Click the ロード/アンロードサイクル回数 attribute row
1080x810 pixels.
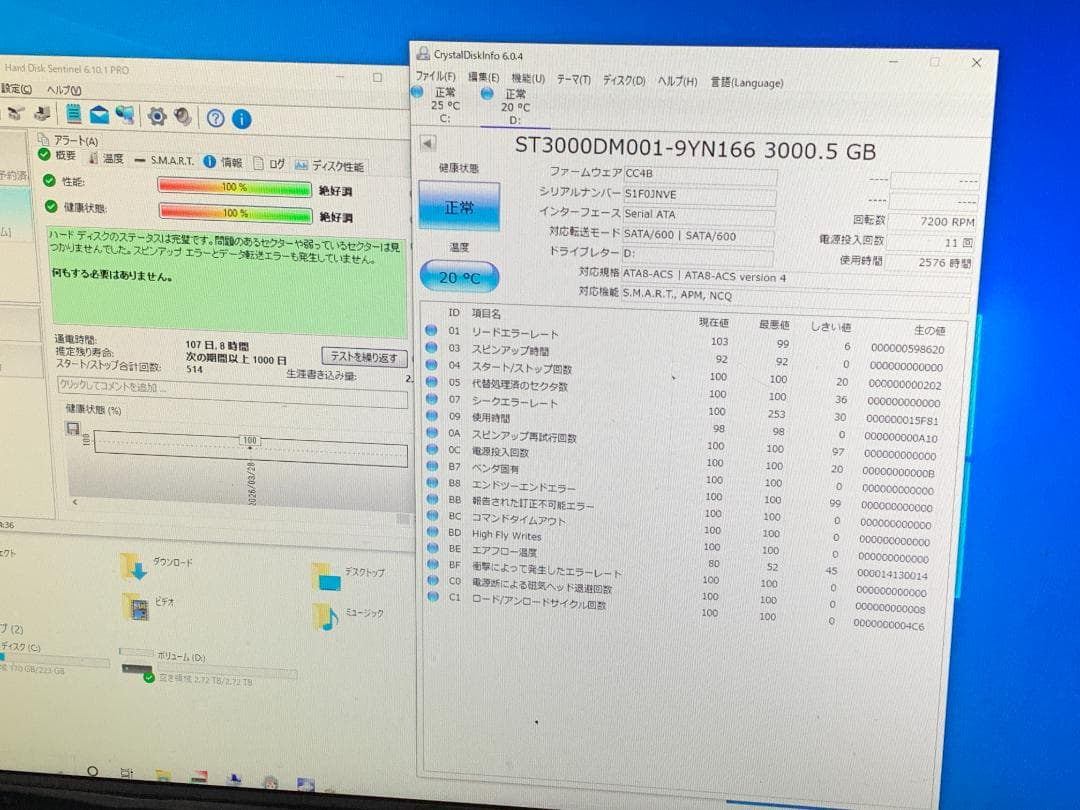[677, 610]
